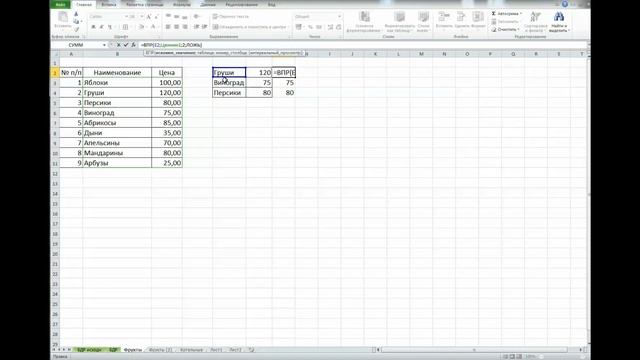Select the Фрукты sheet tab

133,350
